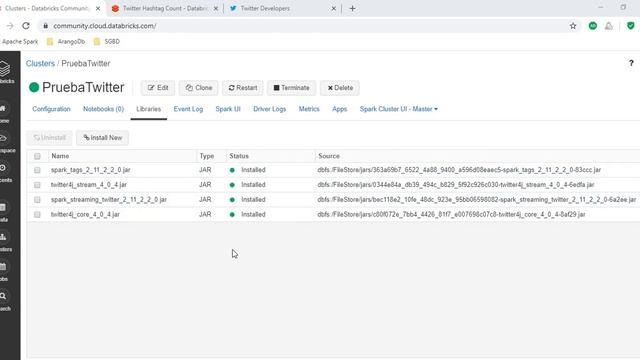
Task: Check the spark_tags_2_11_2_2_0 jar row
Action: coord(37,170)
